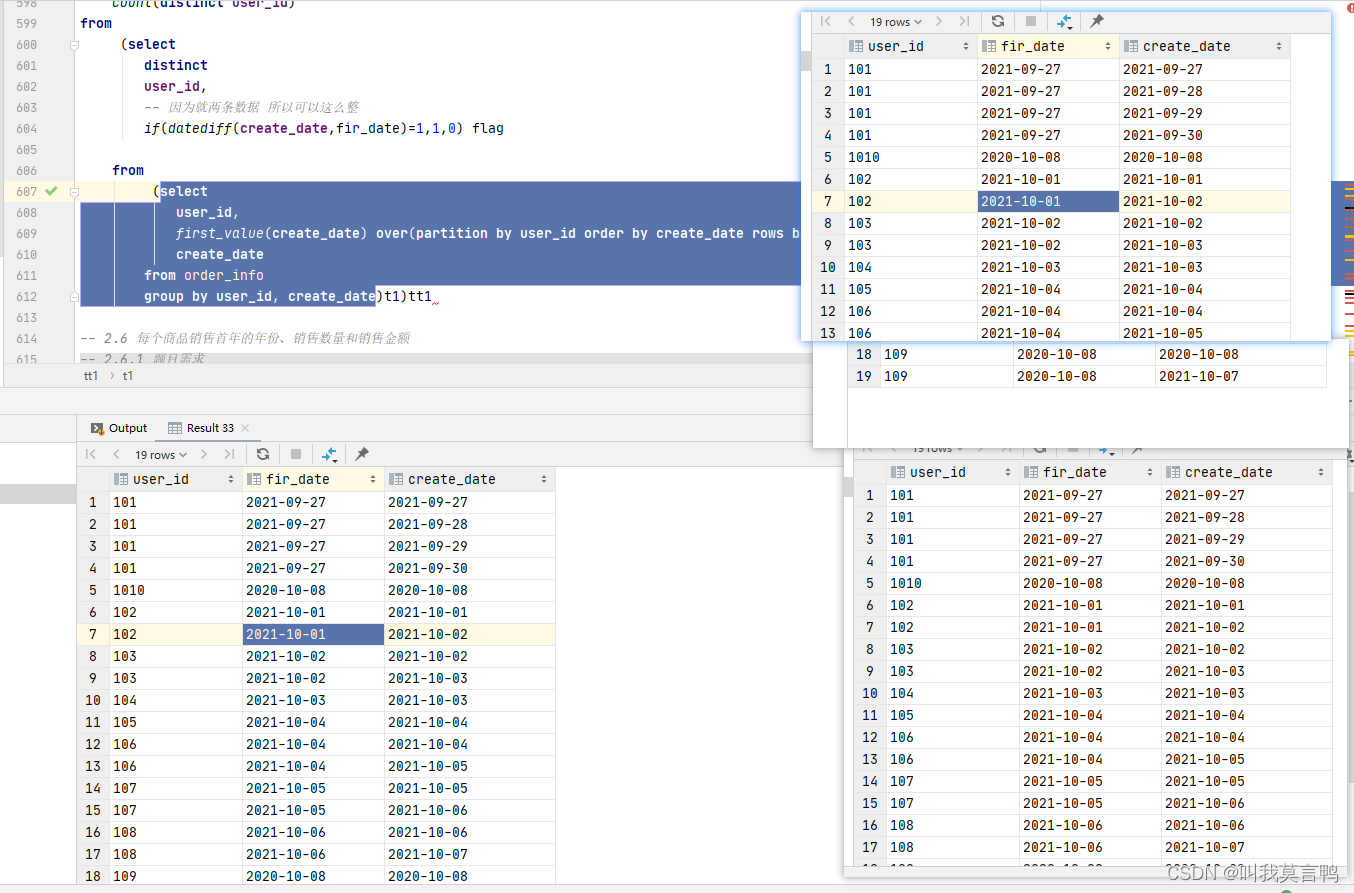Go to next page in top popup grid
Viewport: 1354px width, 893px height.
point(939,21)
